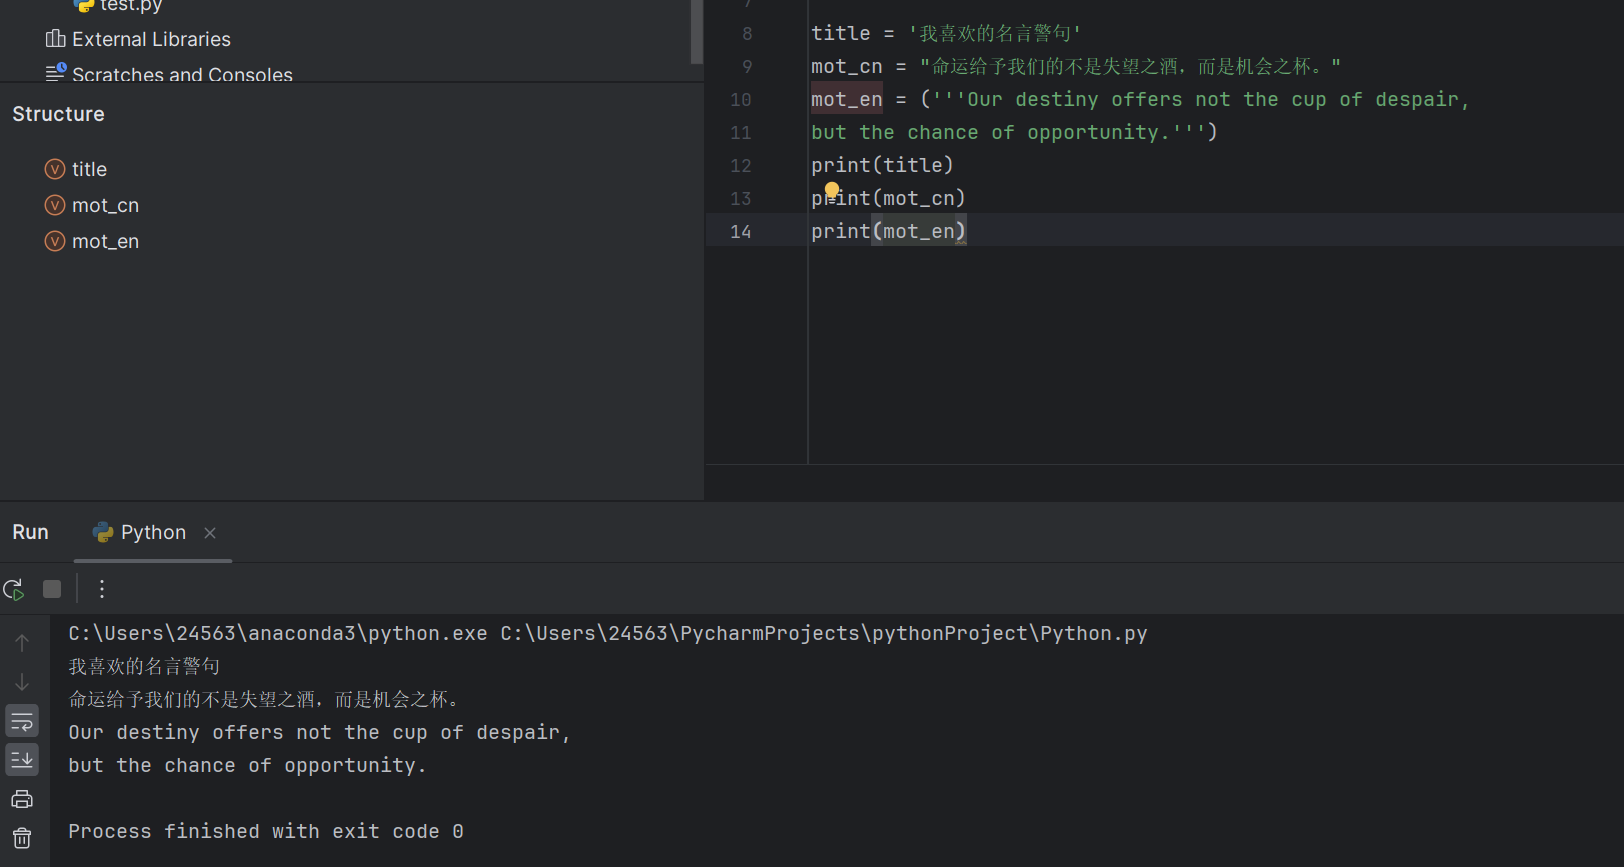
Task: Clear console output with the trash icon
Action: (22, 838)
